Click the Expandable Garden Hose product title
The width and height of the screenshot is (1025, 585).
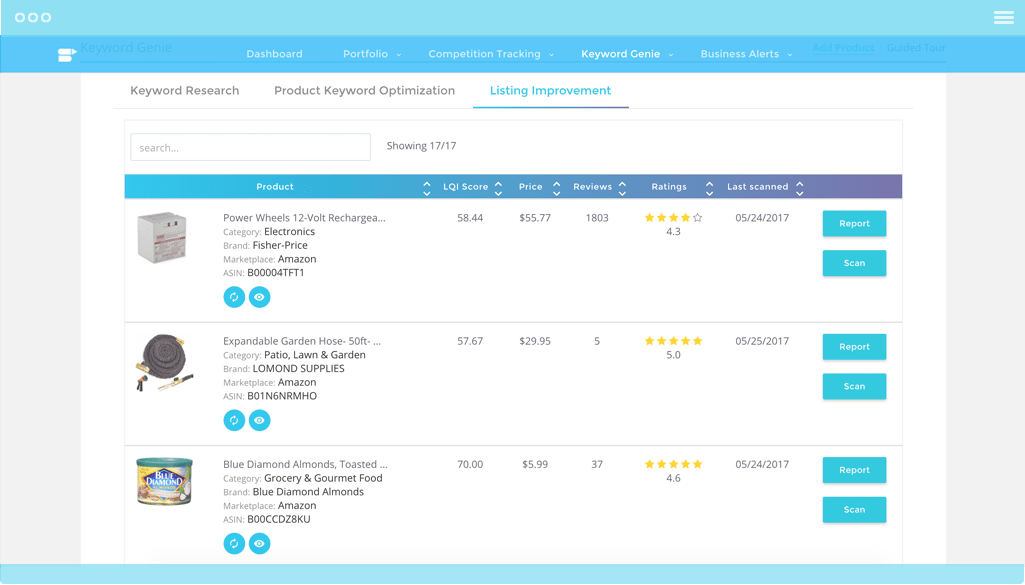pos(301,341)
